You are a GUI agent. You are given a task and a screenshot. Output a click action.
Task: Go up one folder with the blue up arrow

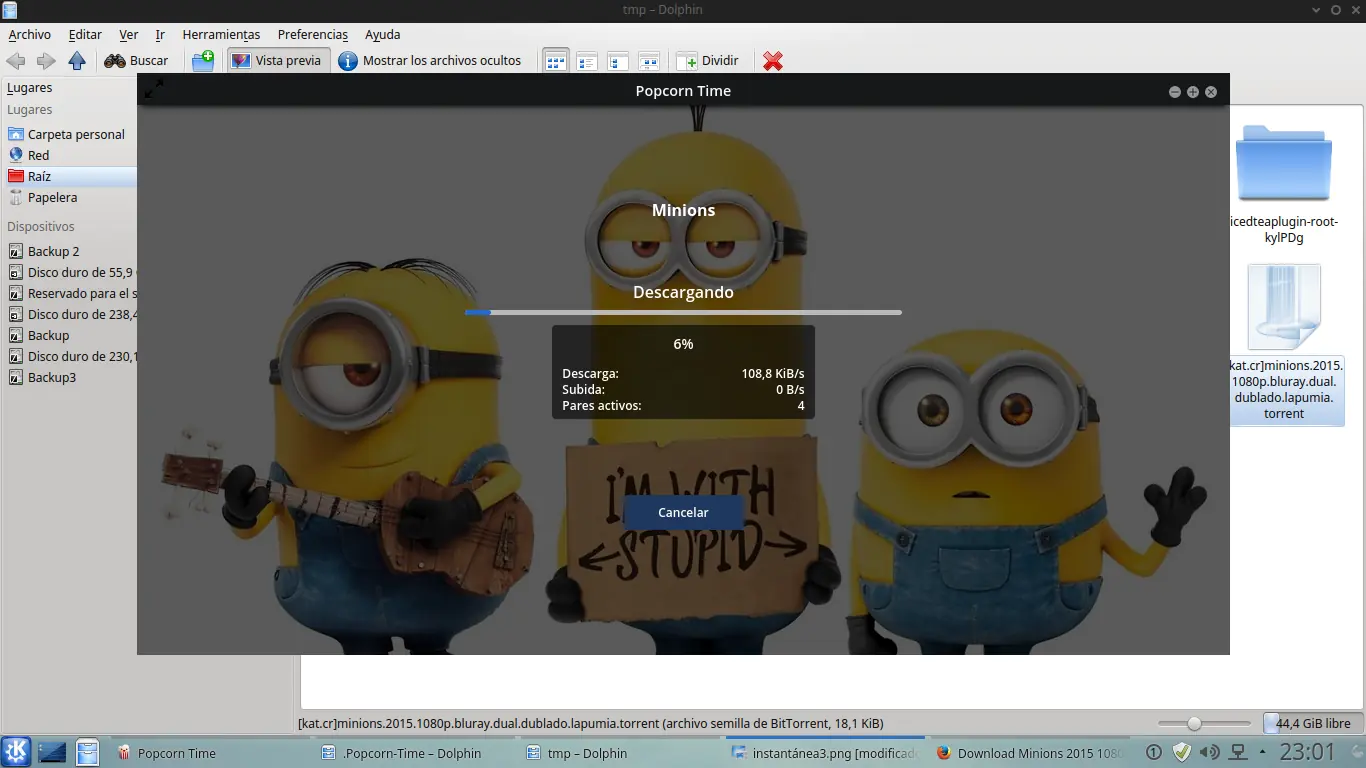coord(77,61)
